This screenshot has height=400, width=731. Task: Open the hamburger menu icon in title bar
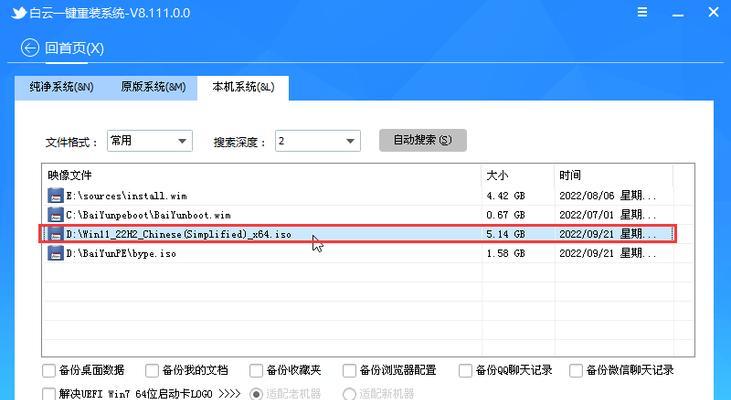(642, 12)
